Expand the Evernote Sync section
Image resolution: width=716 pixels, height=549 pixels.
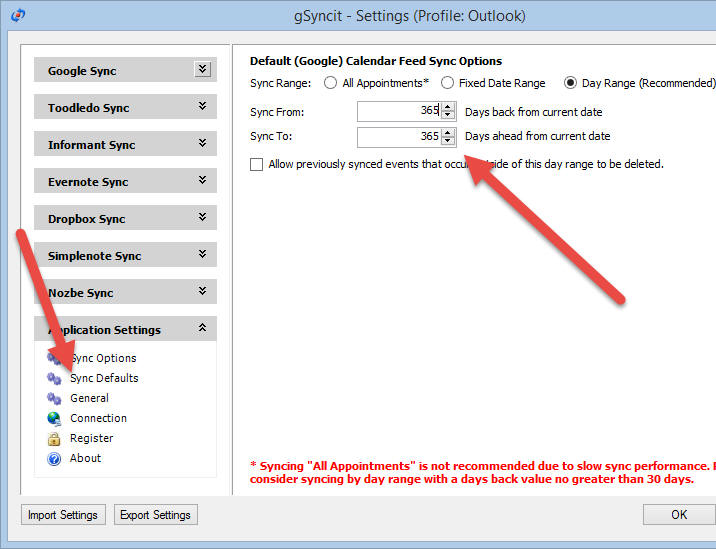point(202,180)
